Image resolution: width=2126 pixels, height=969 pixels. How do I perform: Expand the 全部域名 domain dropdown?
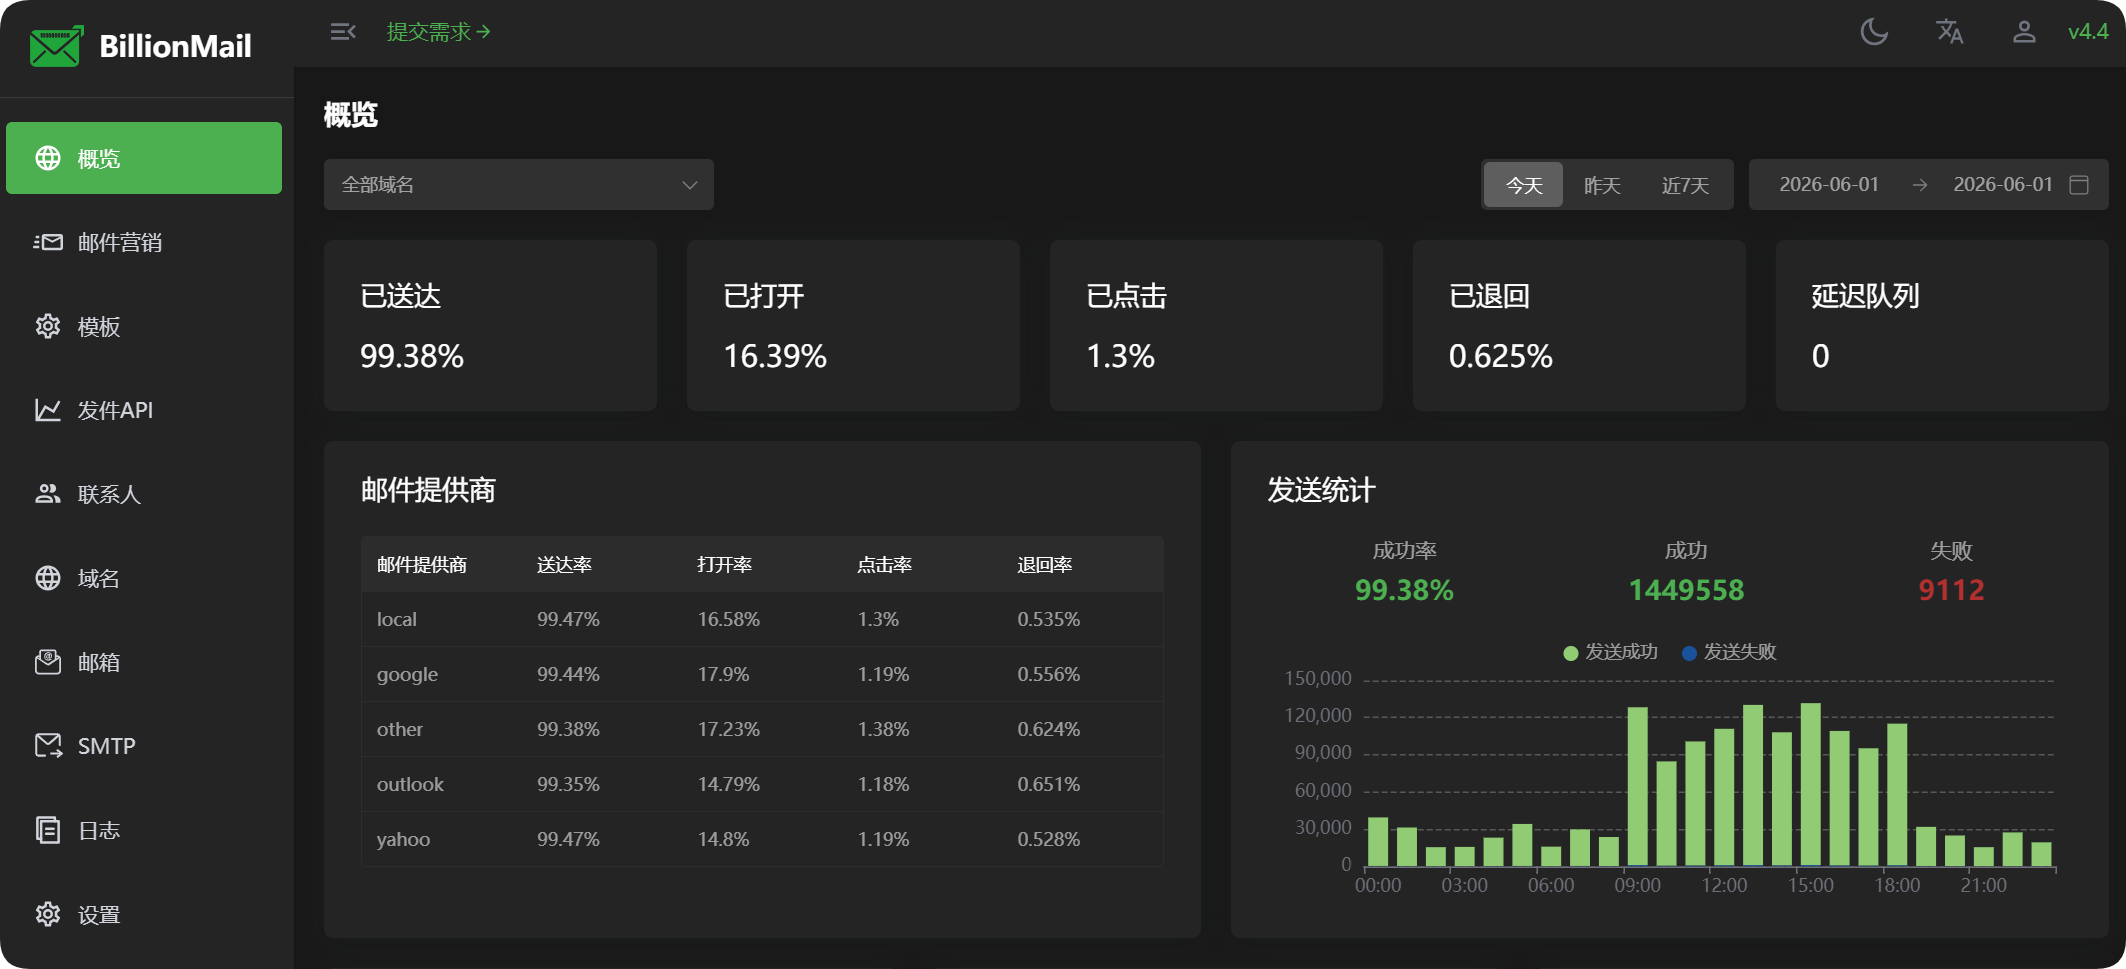click(519, 185)
